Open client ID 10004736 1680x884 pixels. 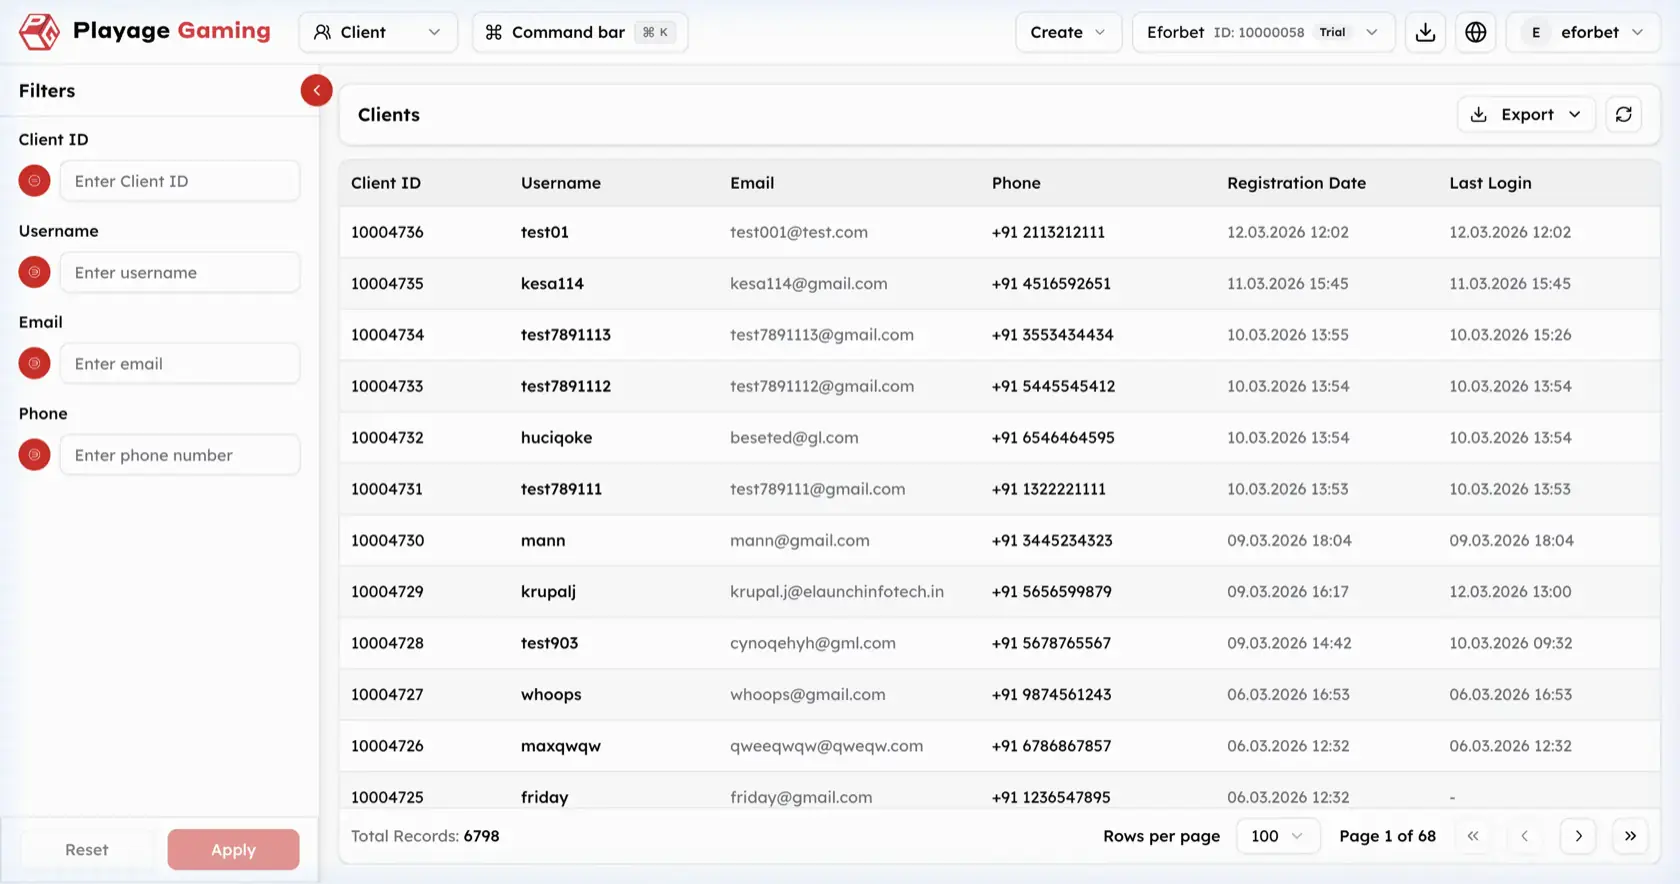click(387, 232)
